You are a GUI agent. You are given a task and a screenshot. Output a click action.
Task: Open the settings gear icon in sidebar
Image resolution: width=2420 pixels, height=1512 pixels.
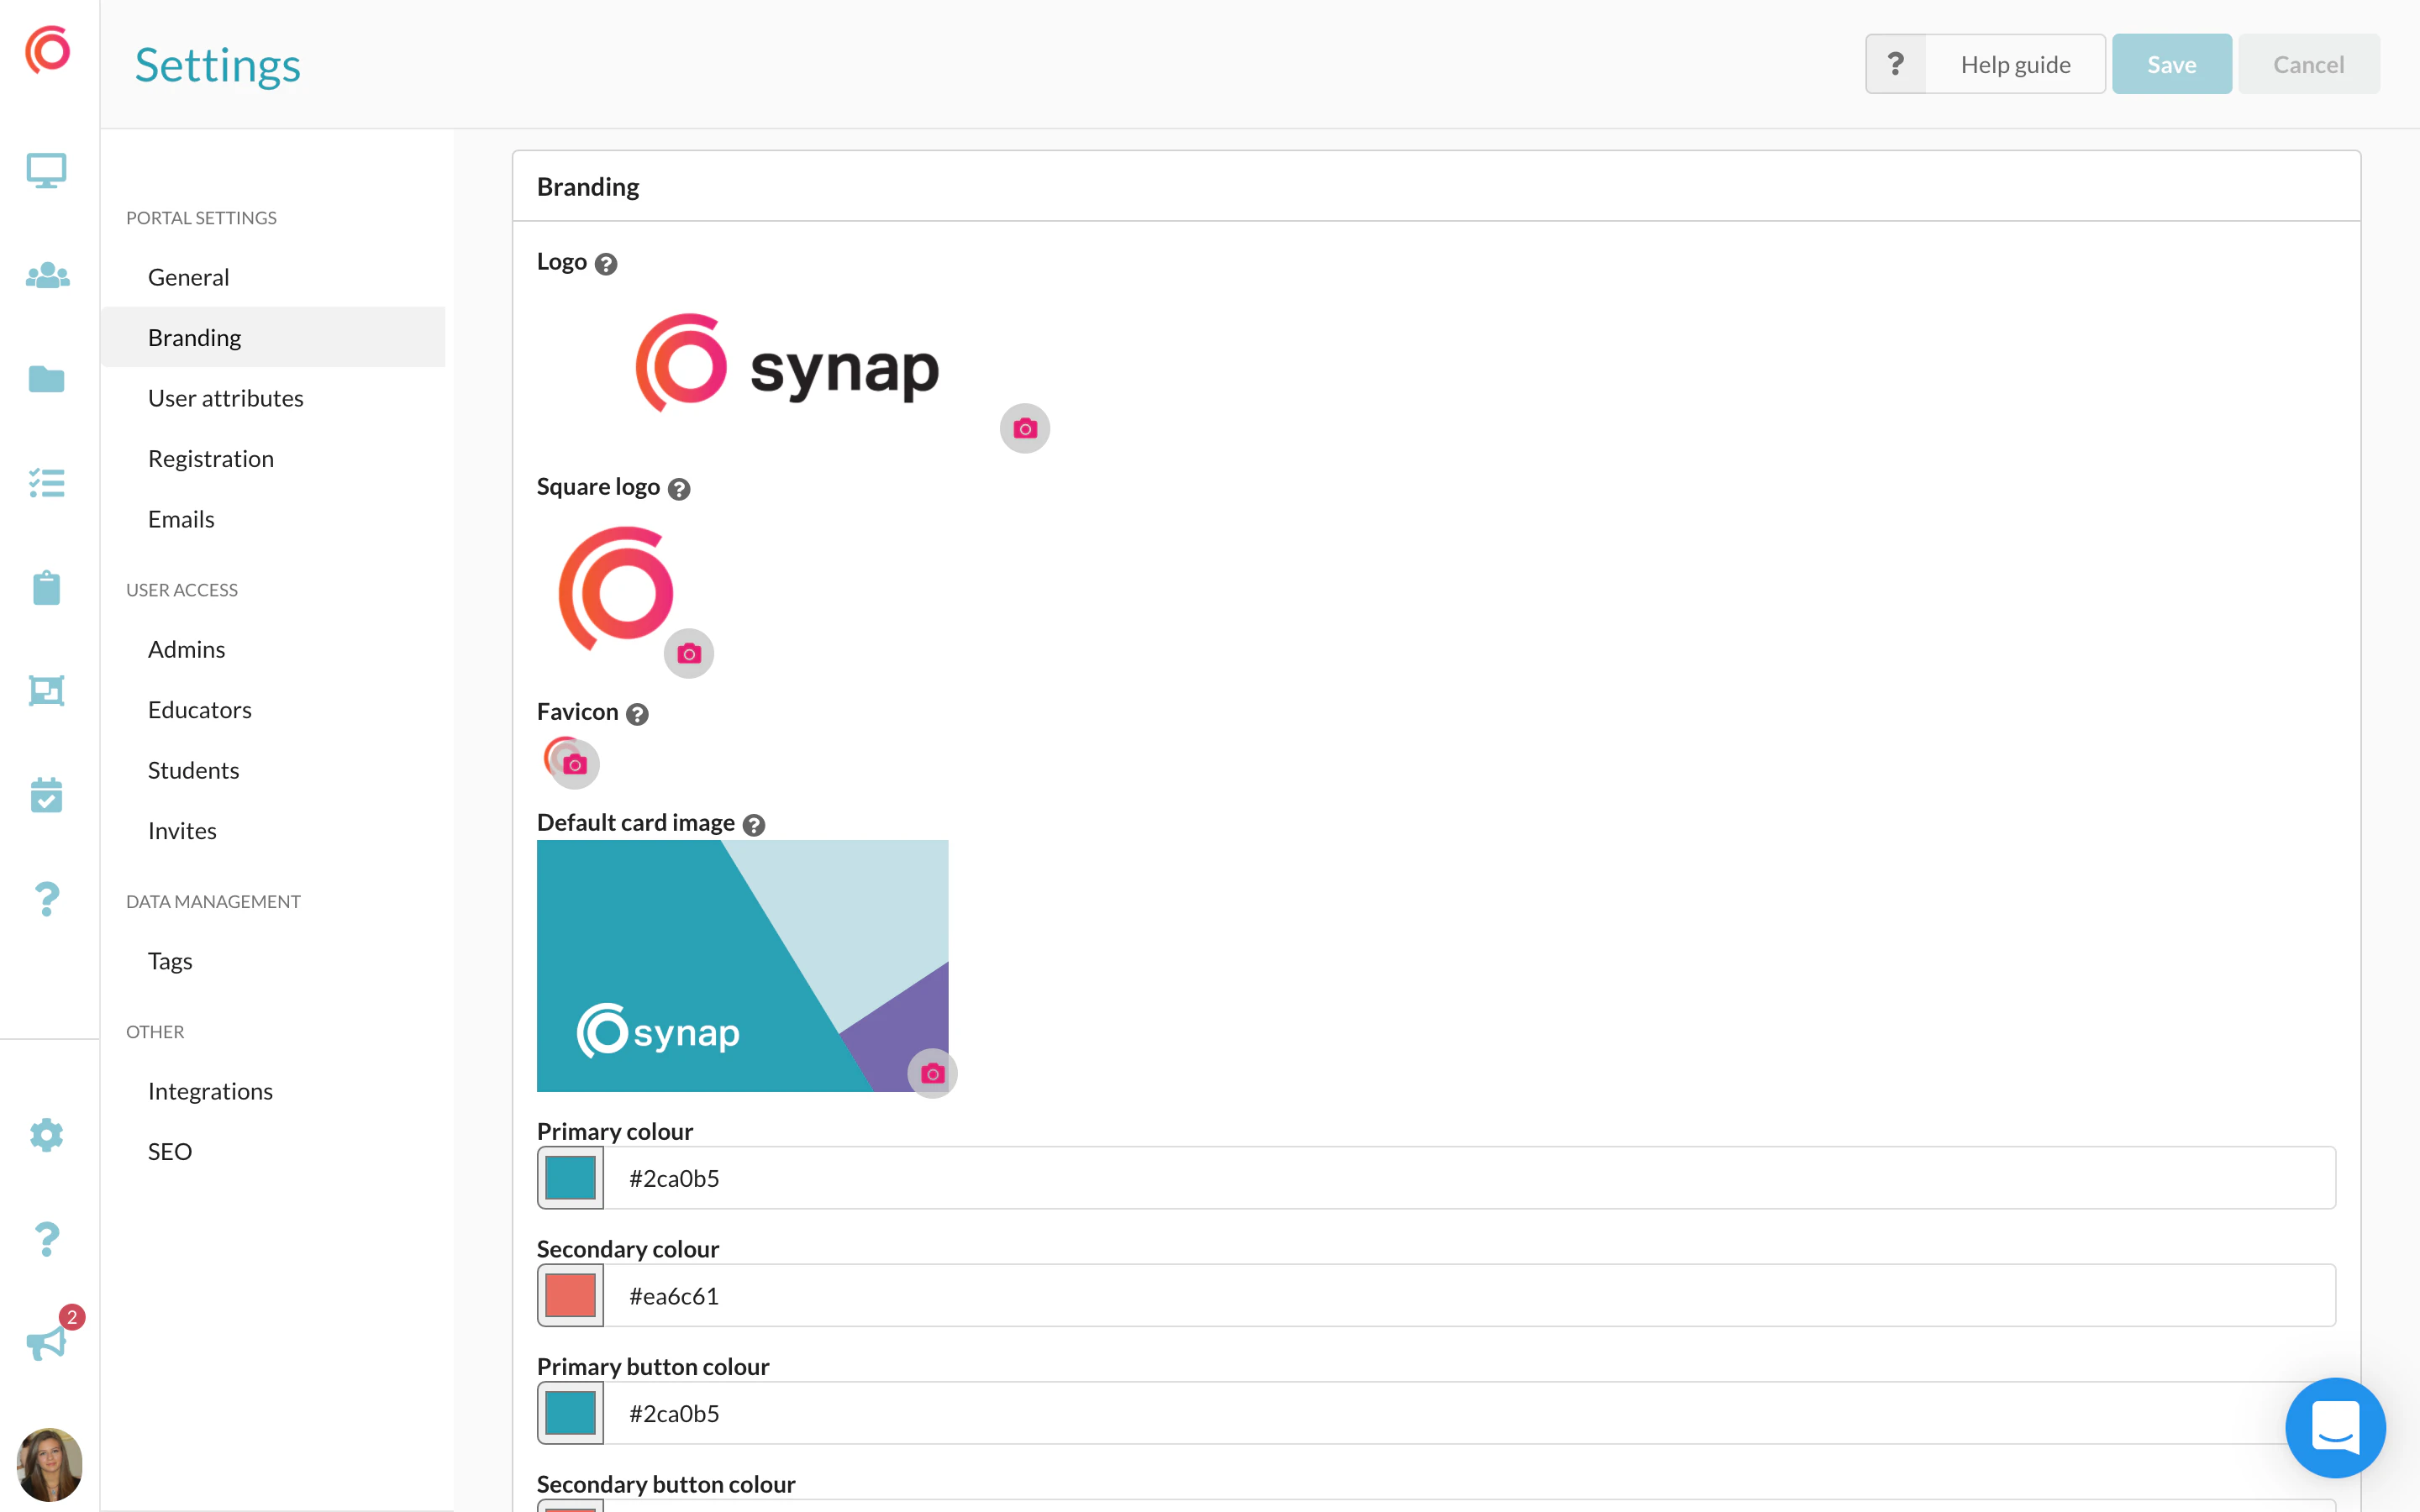click(x=47, y=1135)
